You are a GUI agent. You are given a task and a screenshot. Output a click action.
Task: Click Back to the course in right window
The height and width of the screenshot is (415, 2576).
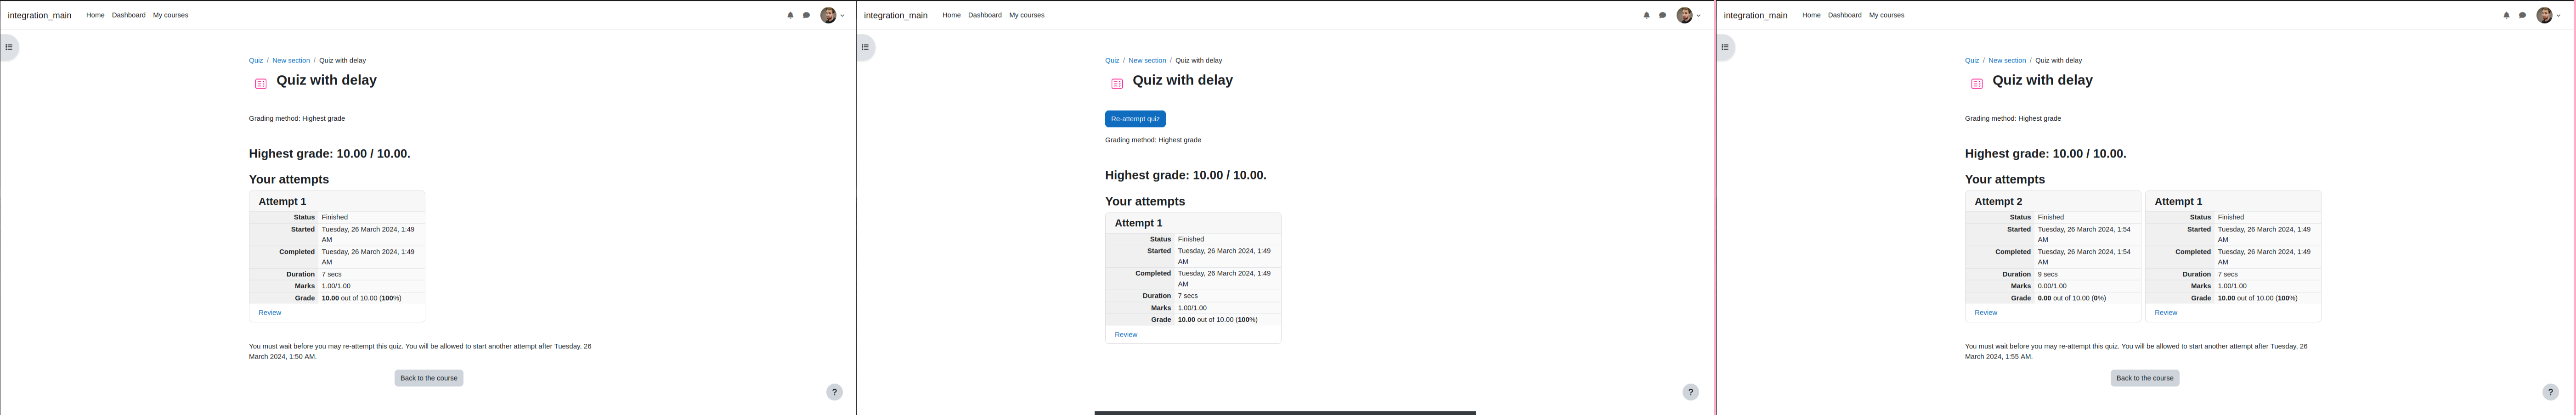[2145, 378]
